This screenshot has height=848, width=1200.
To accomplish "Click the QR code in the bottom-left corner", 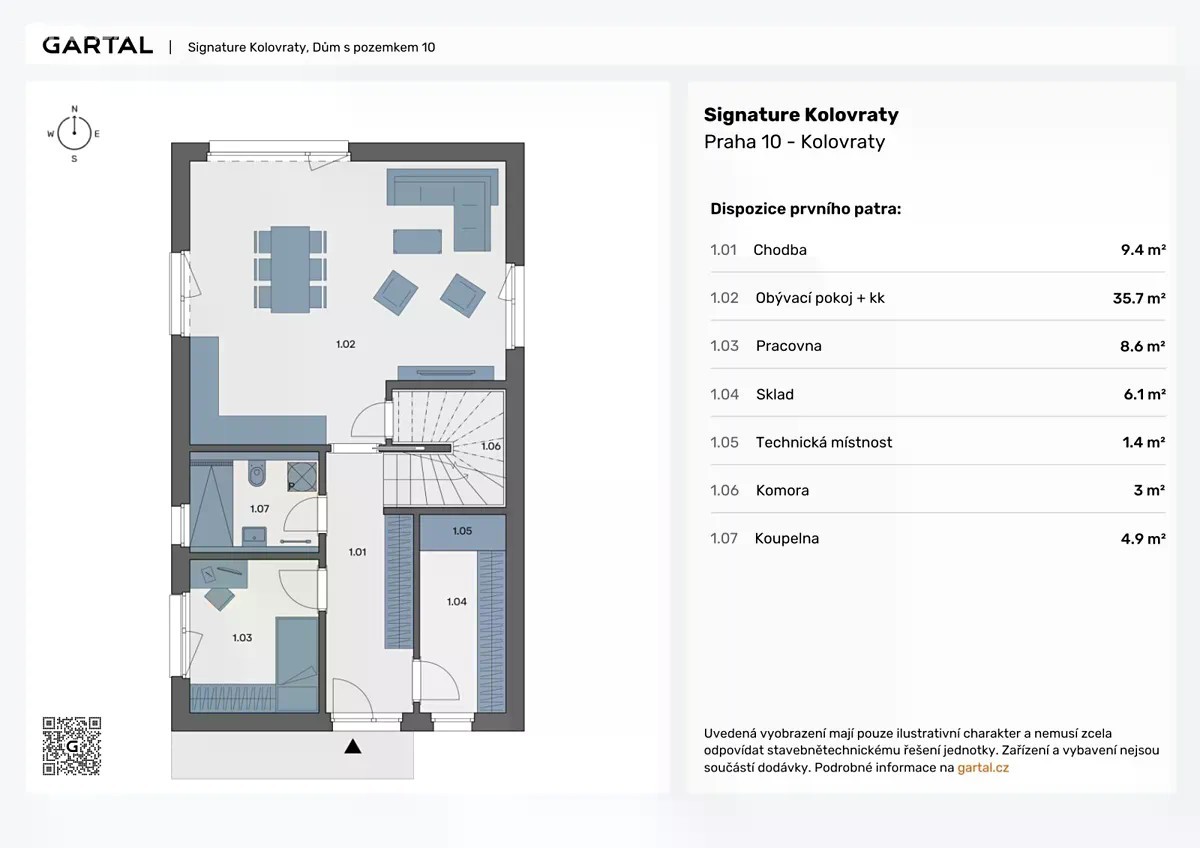I will pyautogui.click(x=72, y=746).
